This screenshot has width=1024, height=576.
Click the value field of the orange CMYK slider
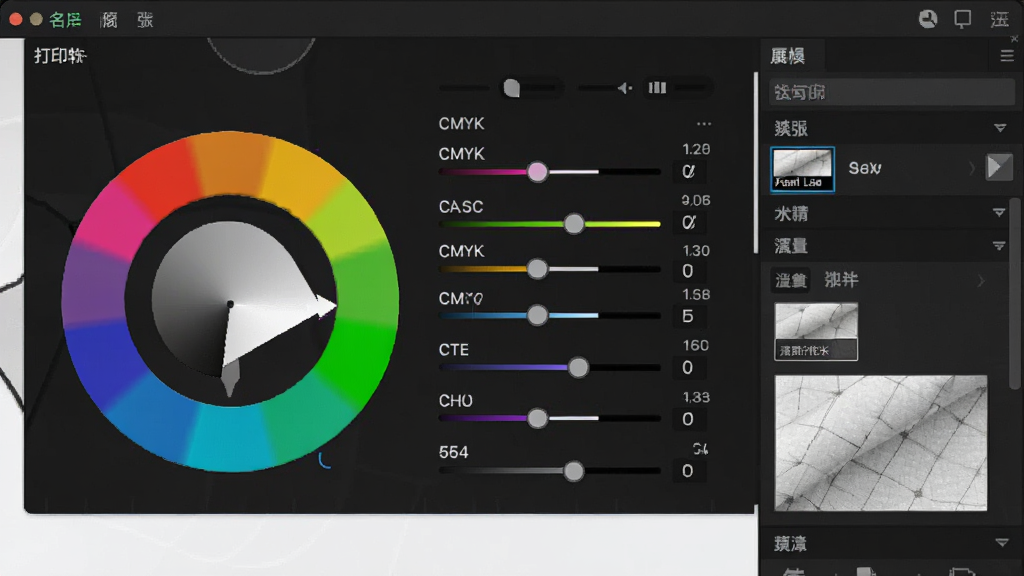click(689, 270)
